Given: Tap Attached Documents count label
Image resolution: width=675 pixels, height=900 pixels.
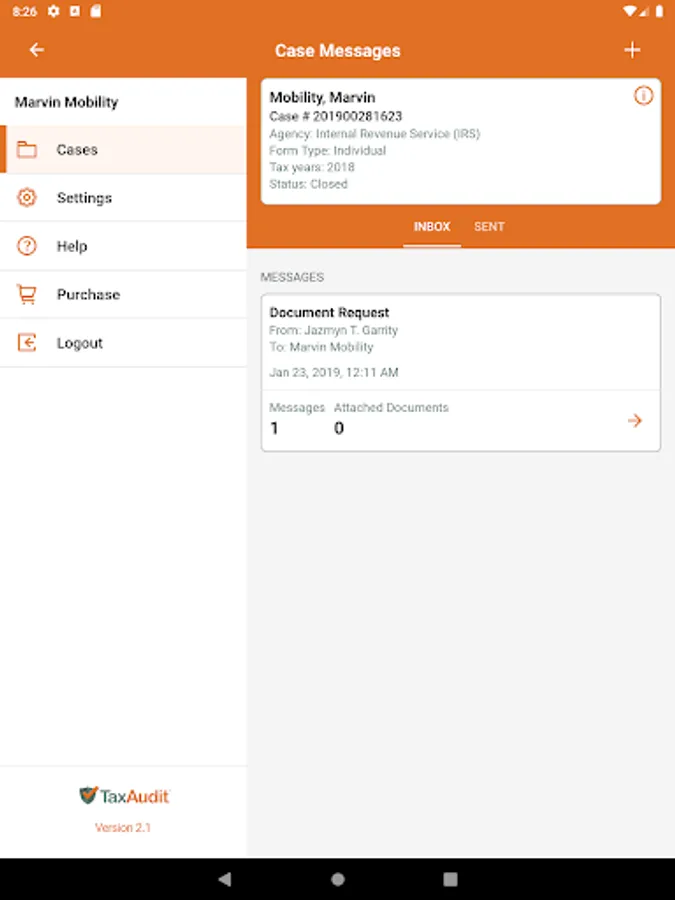Looking at the screenshot, I should (391, 408).
